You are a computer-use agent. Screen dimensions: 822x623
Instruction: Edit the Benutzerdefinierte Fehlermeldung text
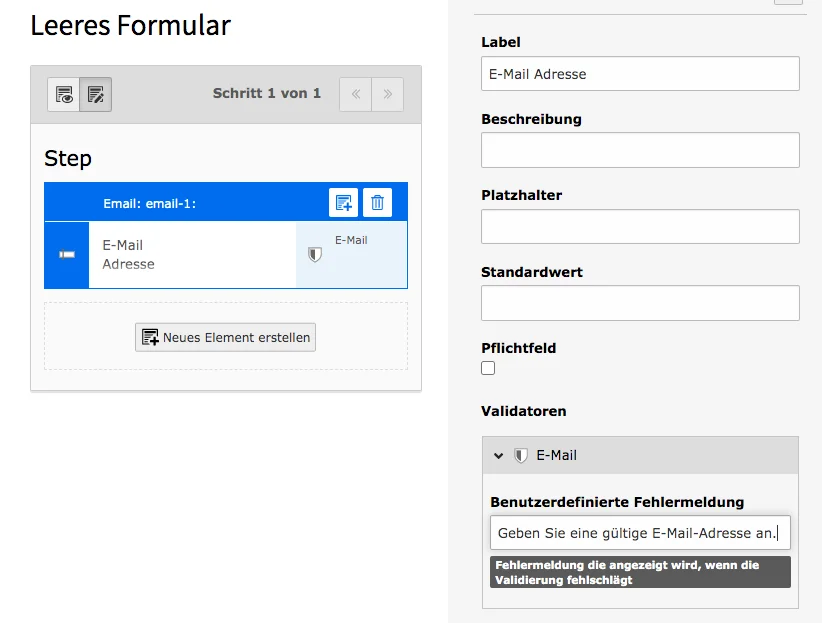point(638,532)
